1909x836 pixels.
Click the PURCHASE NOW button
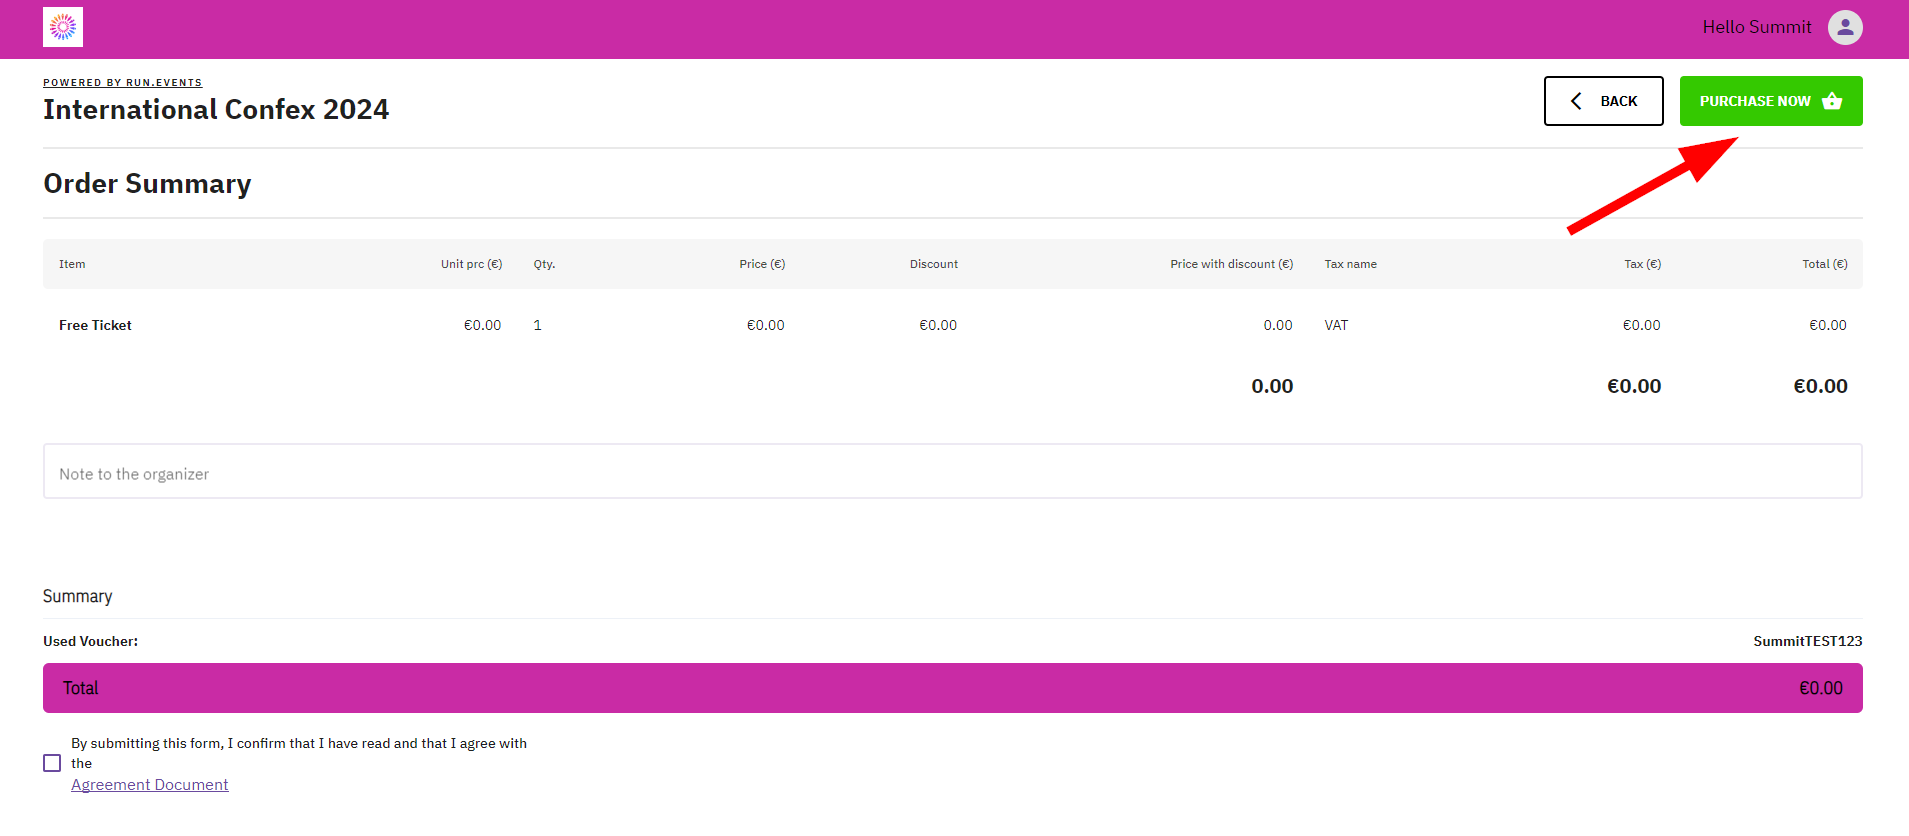point(1771,101)
